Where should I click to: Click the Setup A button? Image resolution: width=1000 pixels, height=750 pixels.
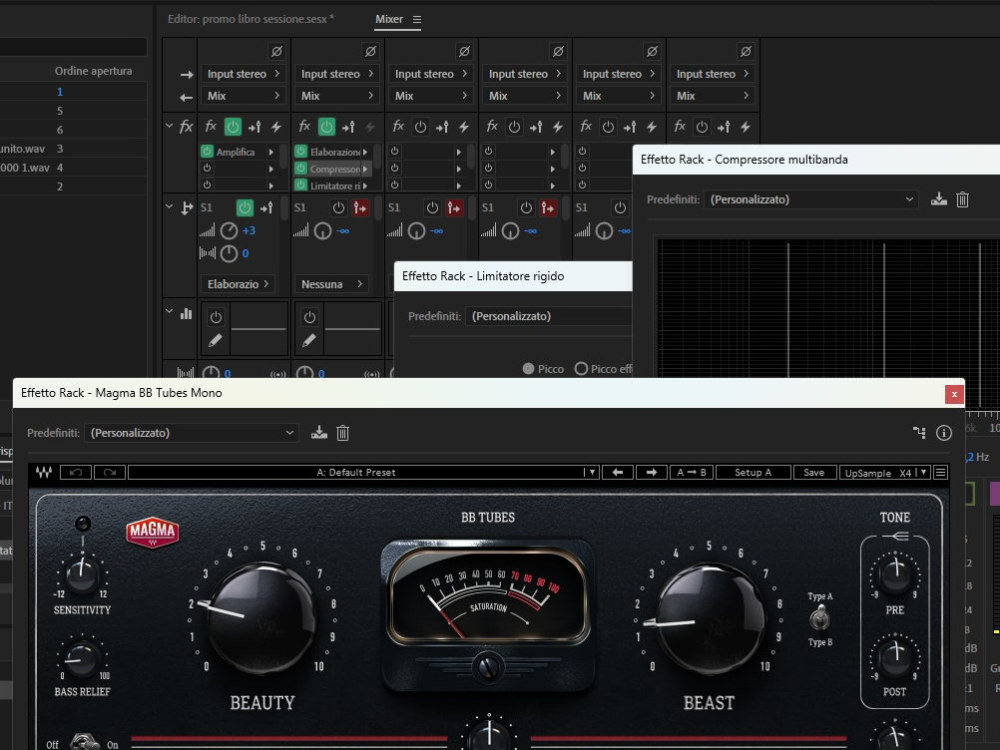point(753,473)
